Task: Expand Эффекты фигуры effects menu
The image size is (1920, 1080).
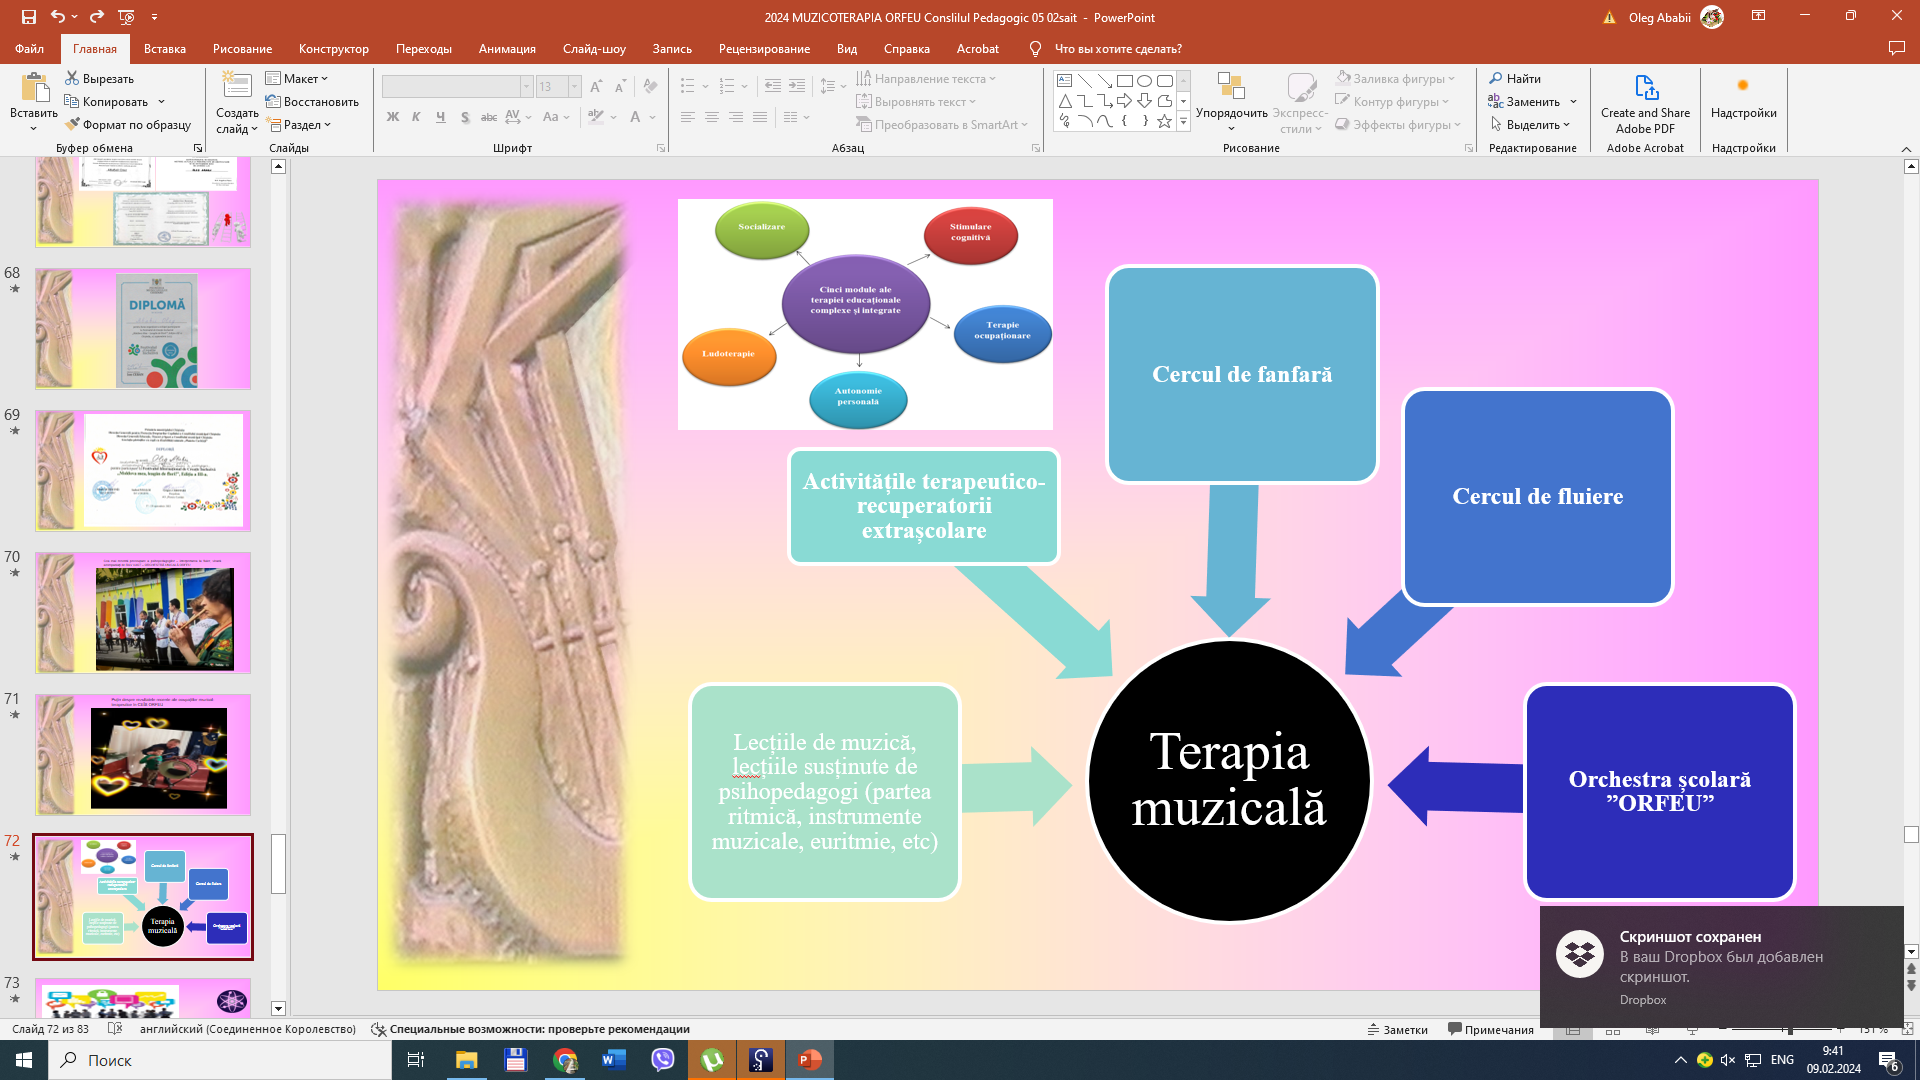Action: pyautogui.click(x=1398, y=125)
